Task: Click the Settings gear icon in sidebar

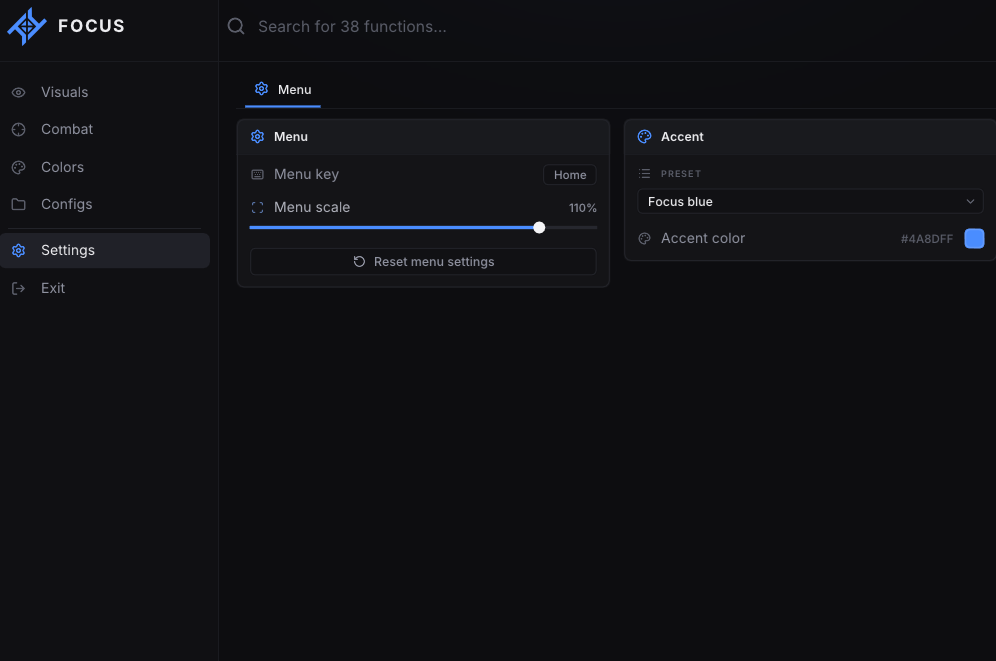Action: tap(18, 250)
